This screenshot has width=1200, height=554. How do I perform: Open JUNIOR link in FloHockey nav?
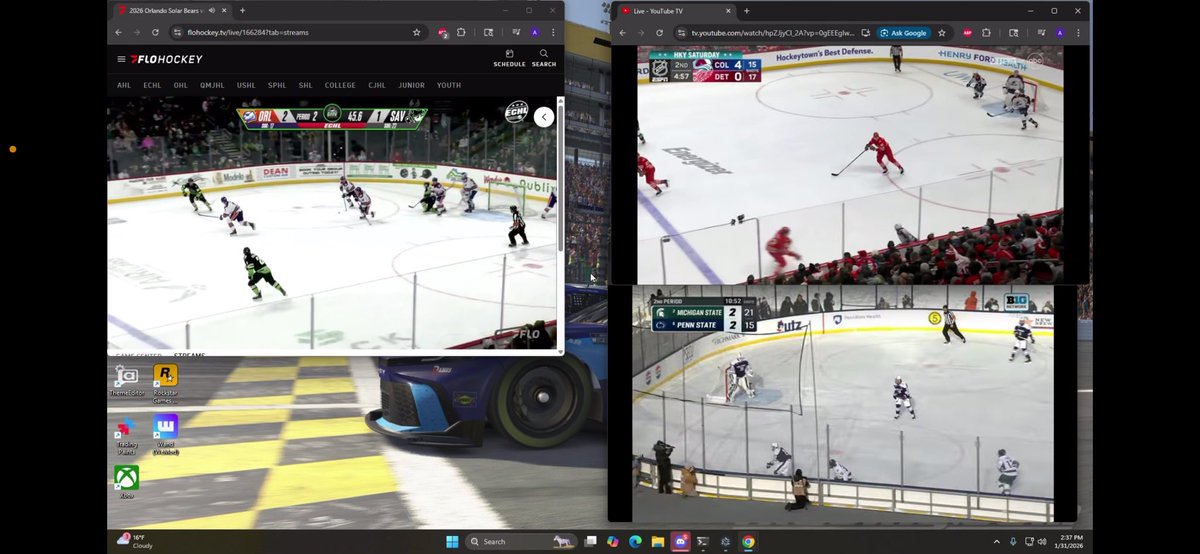pyautogui.click(x=411, y=85)
